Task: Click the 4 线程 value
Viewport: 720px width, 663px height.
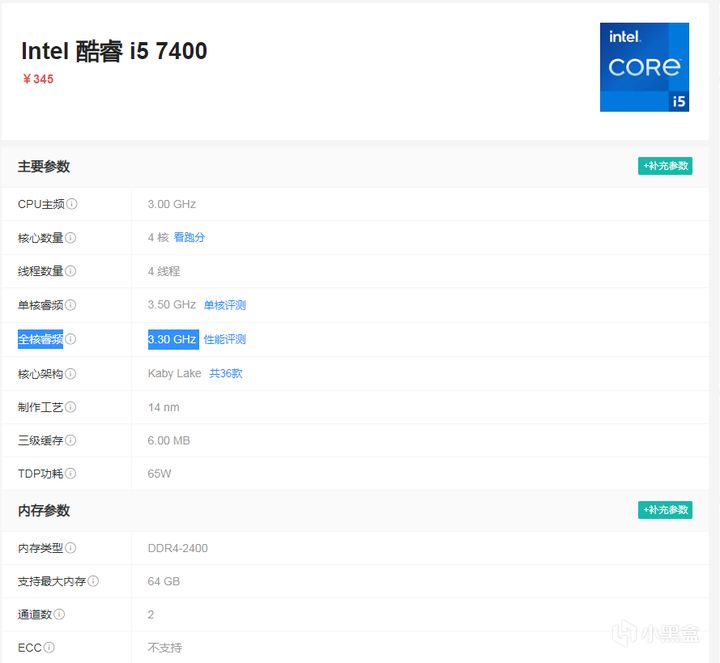Action: (164, 271)
